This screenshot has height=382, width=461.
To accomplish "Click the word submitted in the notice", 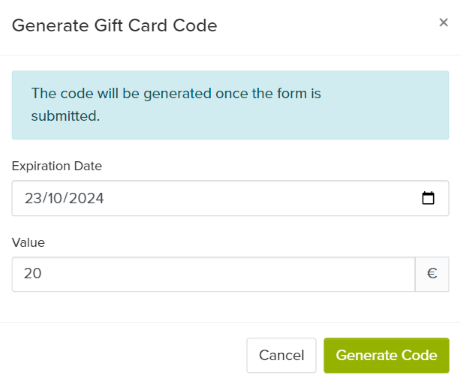I will click(65, 116).
